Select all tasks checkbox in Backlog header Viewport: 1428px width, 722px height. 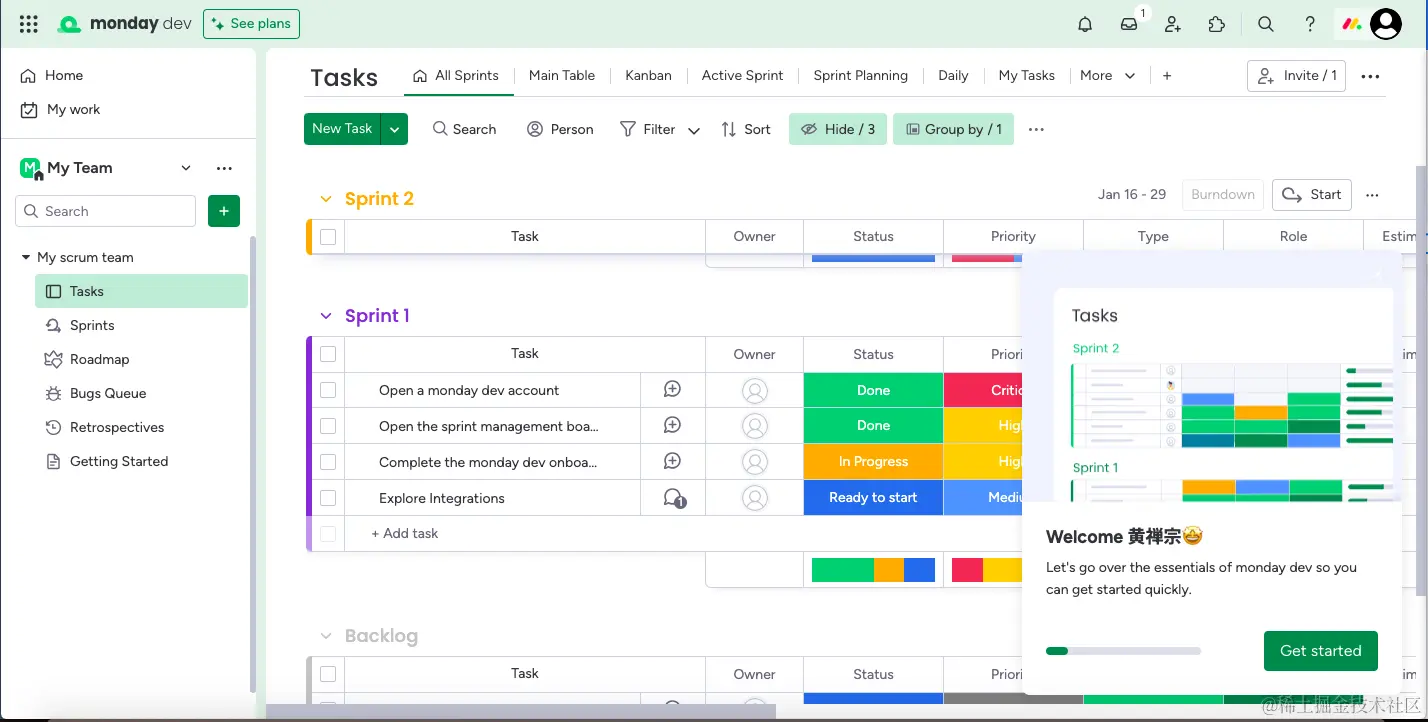coord(328,674)
